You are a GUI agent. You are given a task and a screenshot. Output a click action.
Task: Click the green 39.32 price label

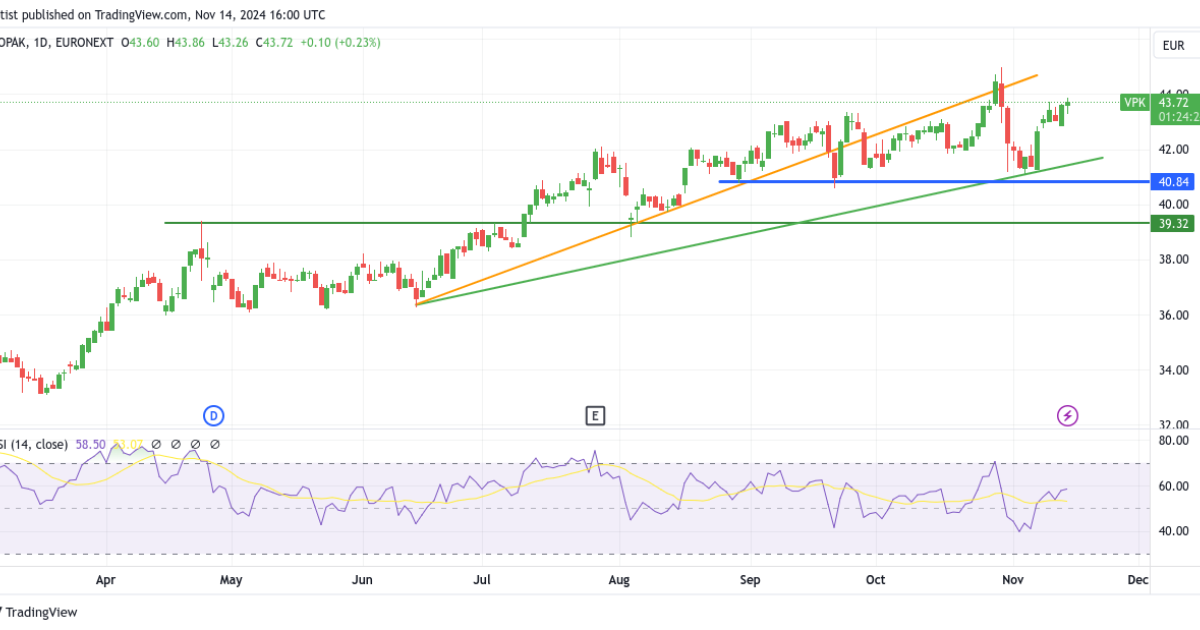coord(1172,223)
